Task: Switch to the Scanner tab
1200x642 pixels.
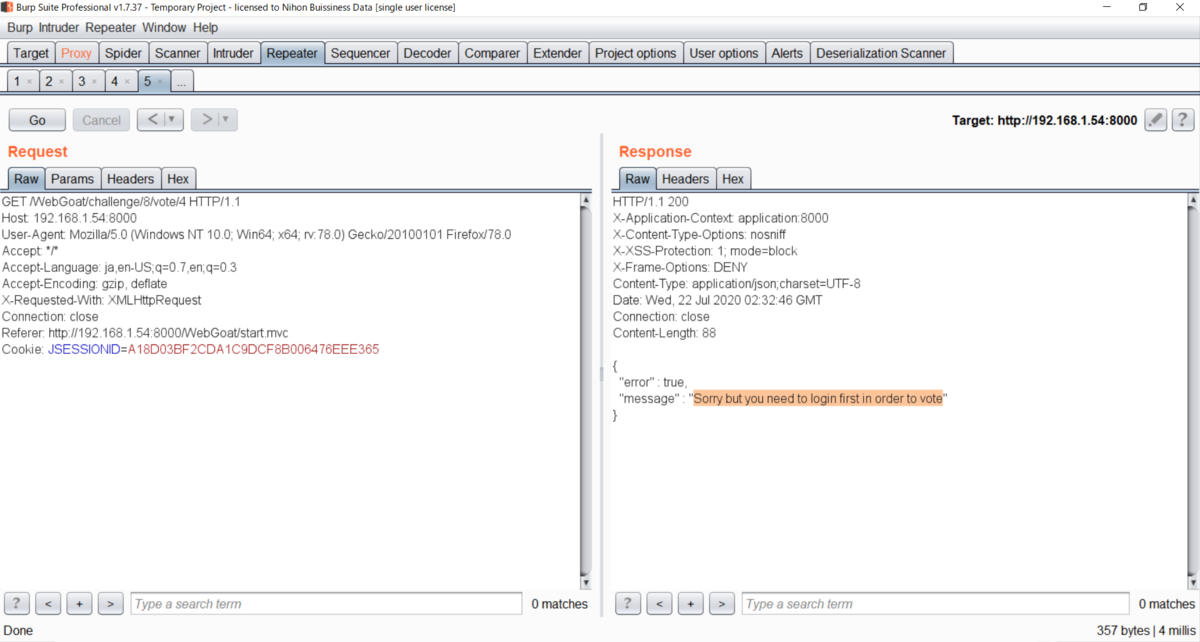Action: click(x=178, y=53)
